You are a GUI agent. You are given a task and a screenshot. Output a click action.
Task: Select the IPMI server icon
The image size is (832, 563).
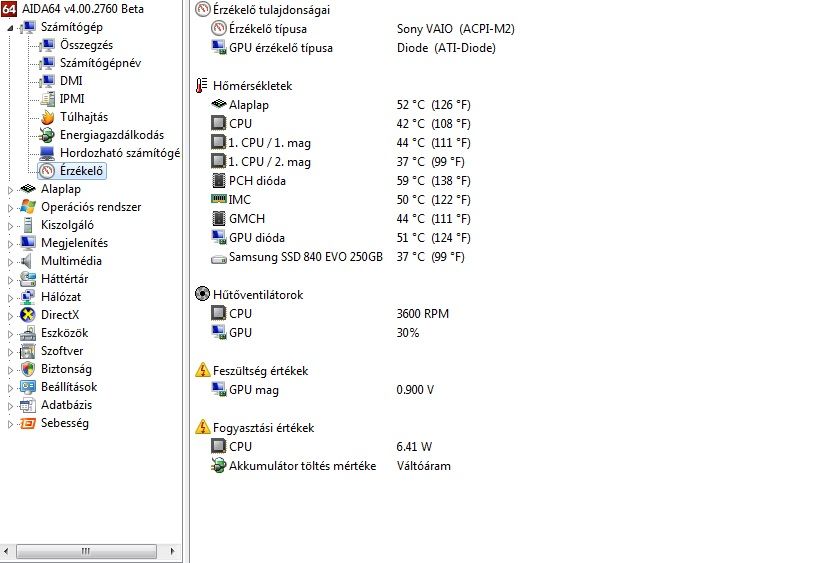47,99
